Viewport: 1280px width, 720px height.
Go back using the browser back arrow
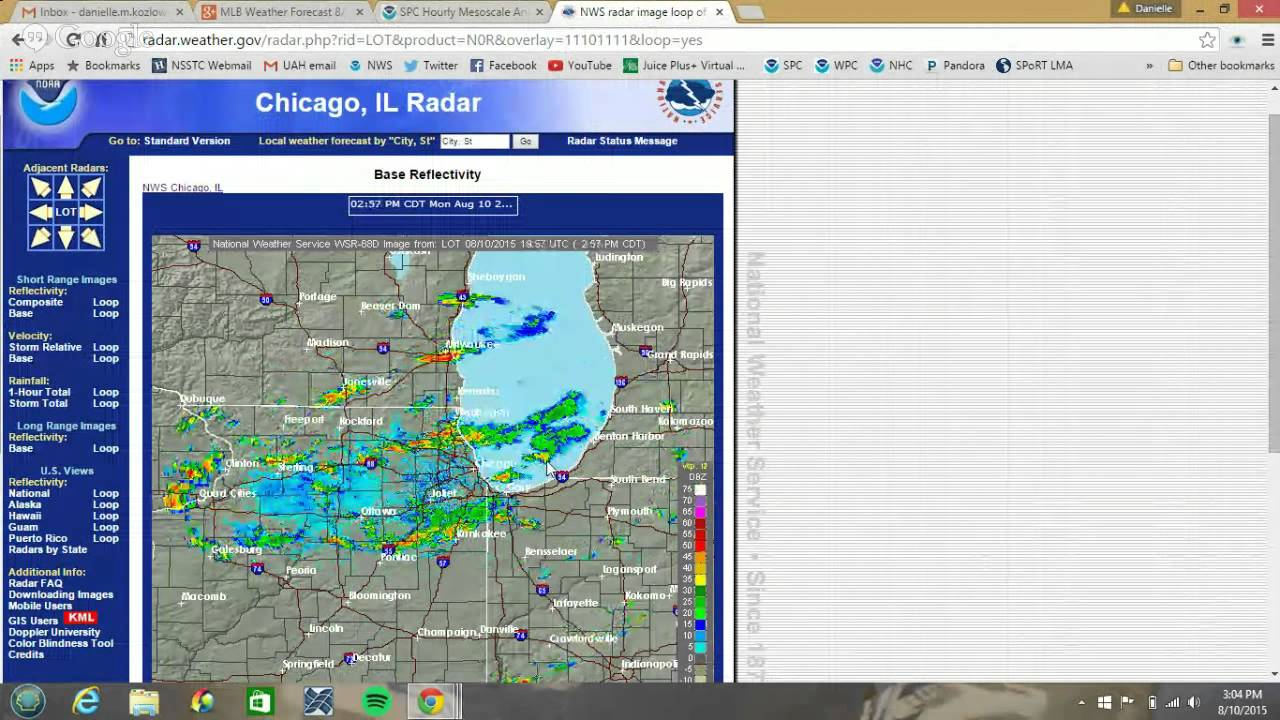point(19,40)
